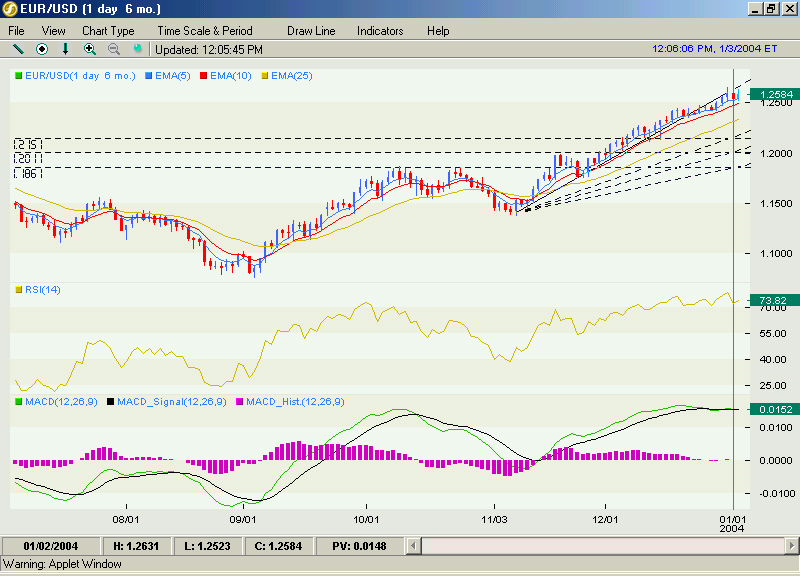This screenshot has height=576, width=800.
Task: Close the EUR/USD chart window
Action: pyautogui.click(x=789, y=9)
